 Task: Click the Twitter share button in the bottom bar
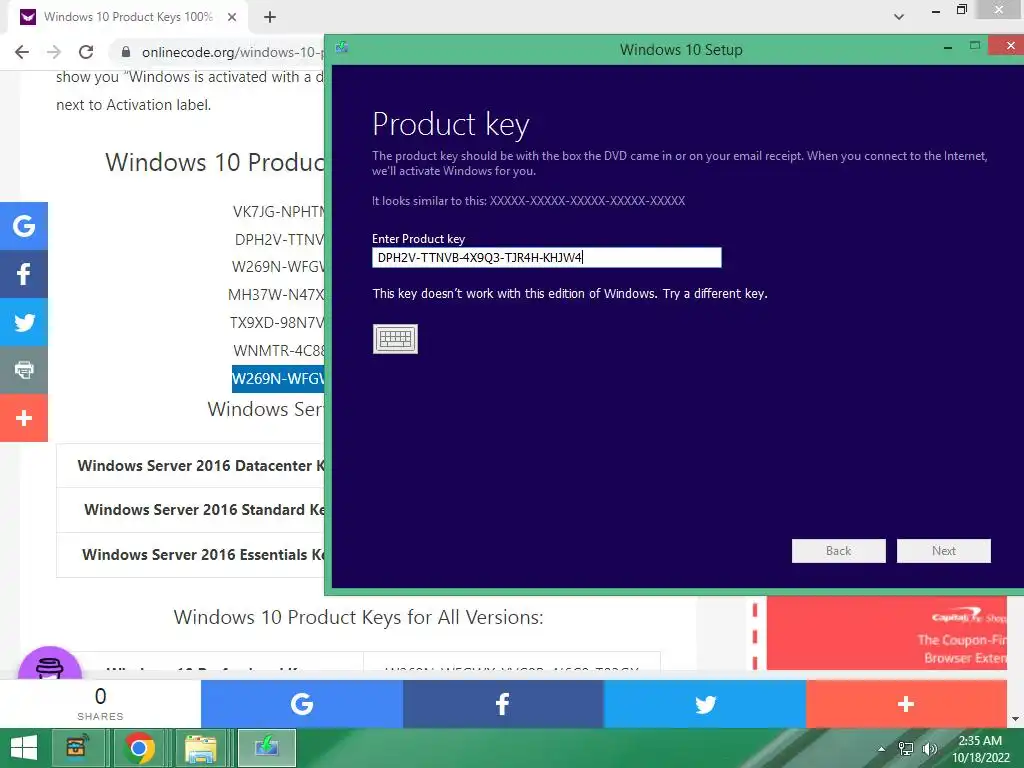[705, 704]
